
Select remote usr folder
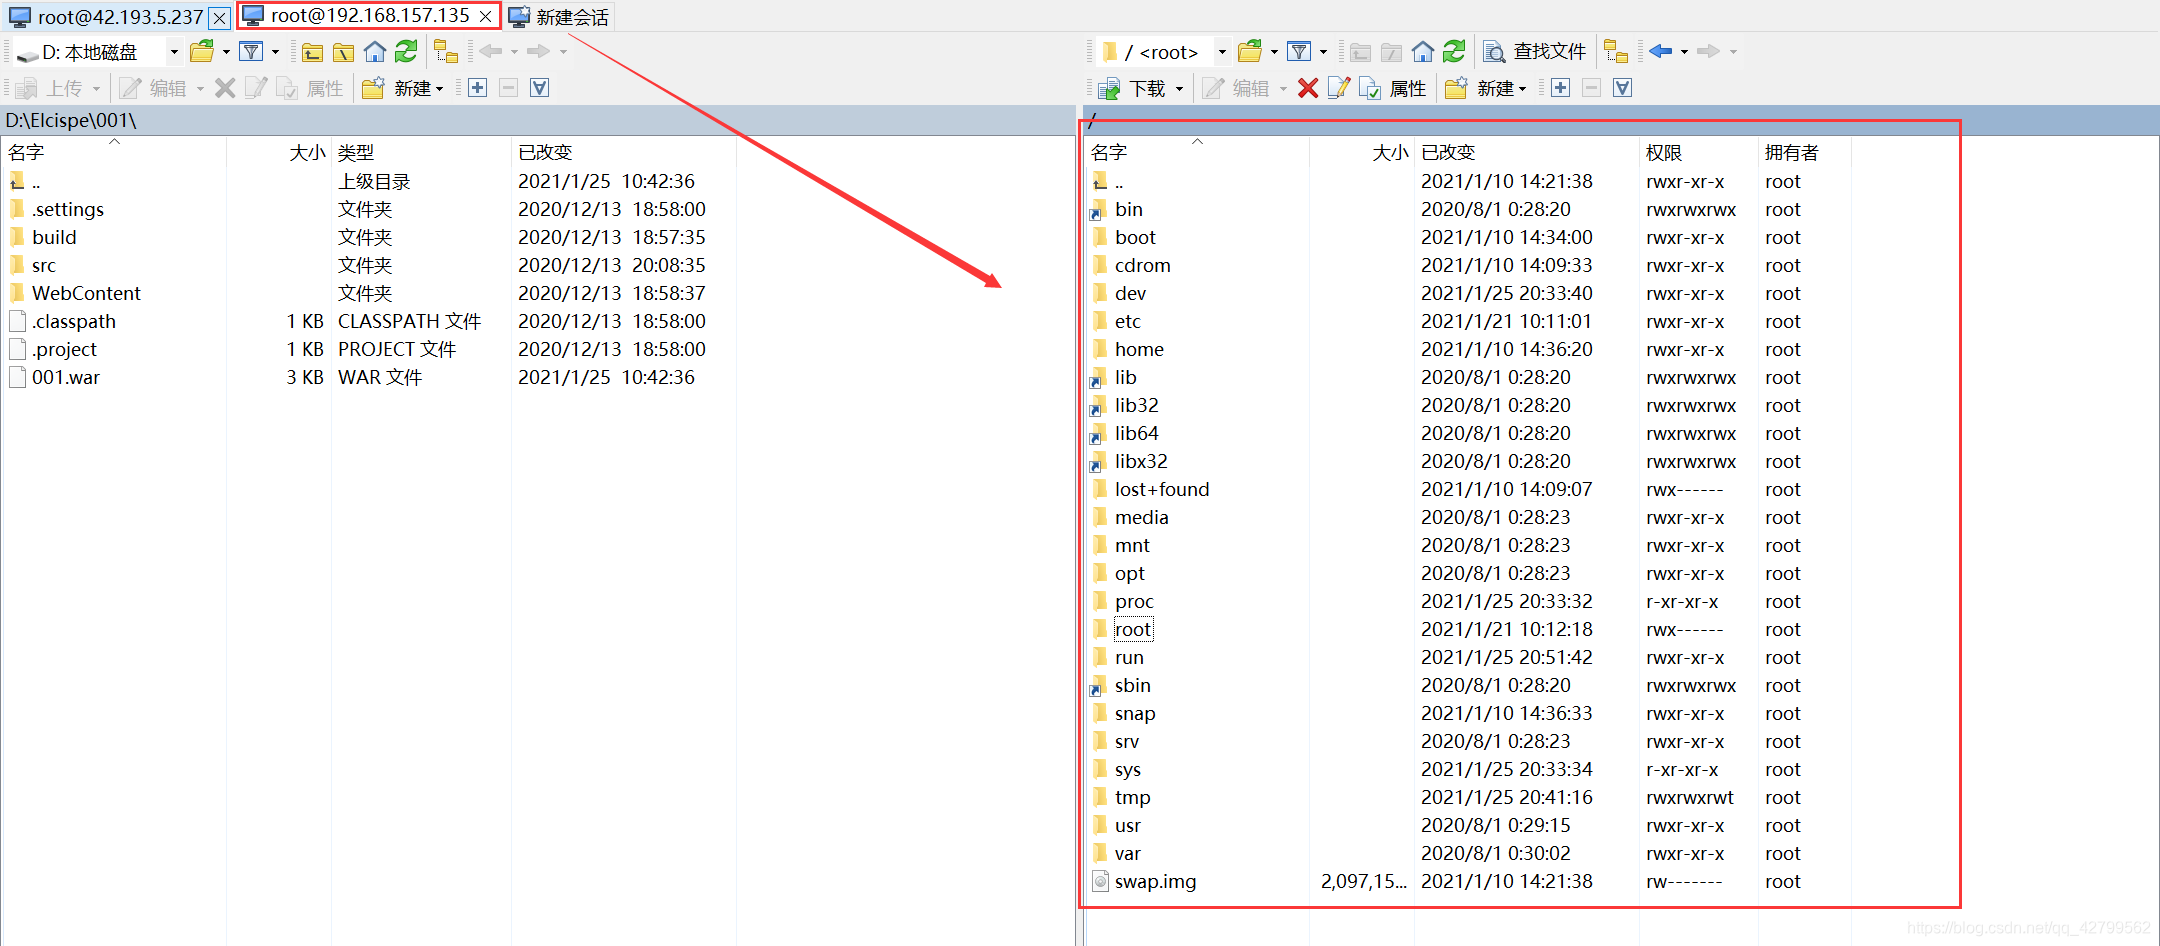[x=1128, y=825]
